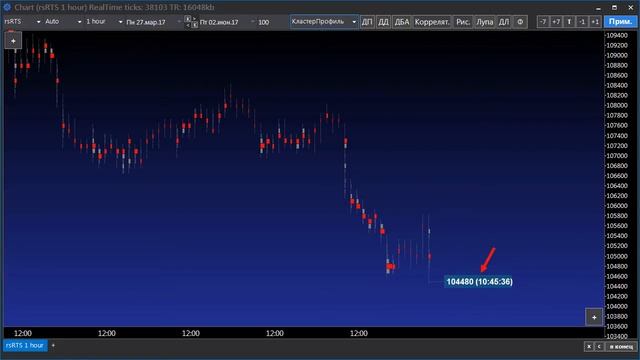Click the 107000 price axis label
Image resolution: width=640 pixels, height=360 pixels.
(616, 156)
